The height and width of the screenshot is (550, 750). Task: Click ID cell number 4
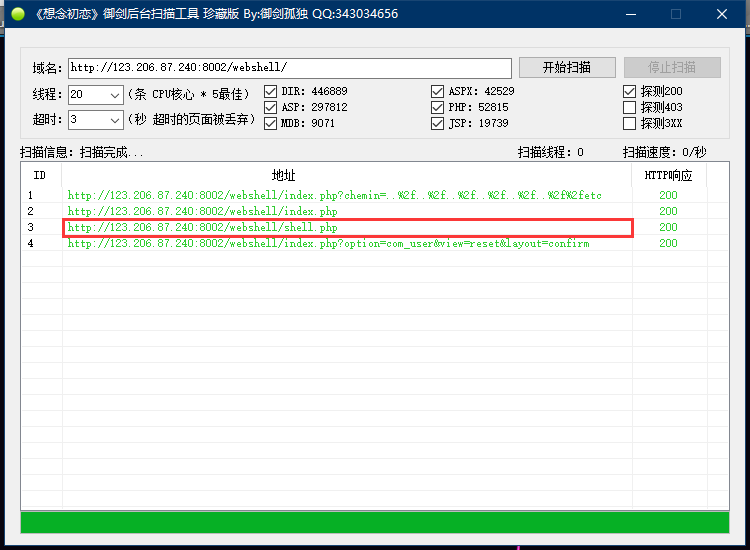click(x=31, y=243)
